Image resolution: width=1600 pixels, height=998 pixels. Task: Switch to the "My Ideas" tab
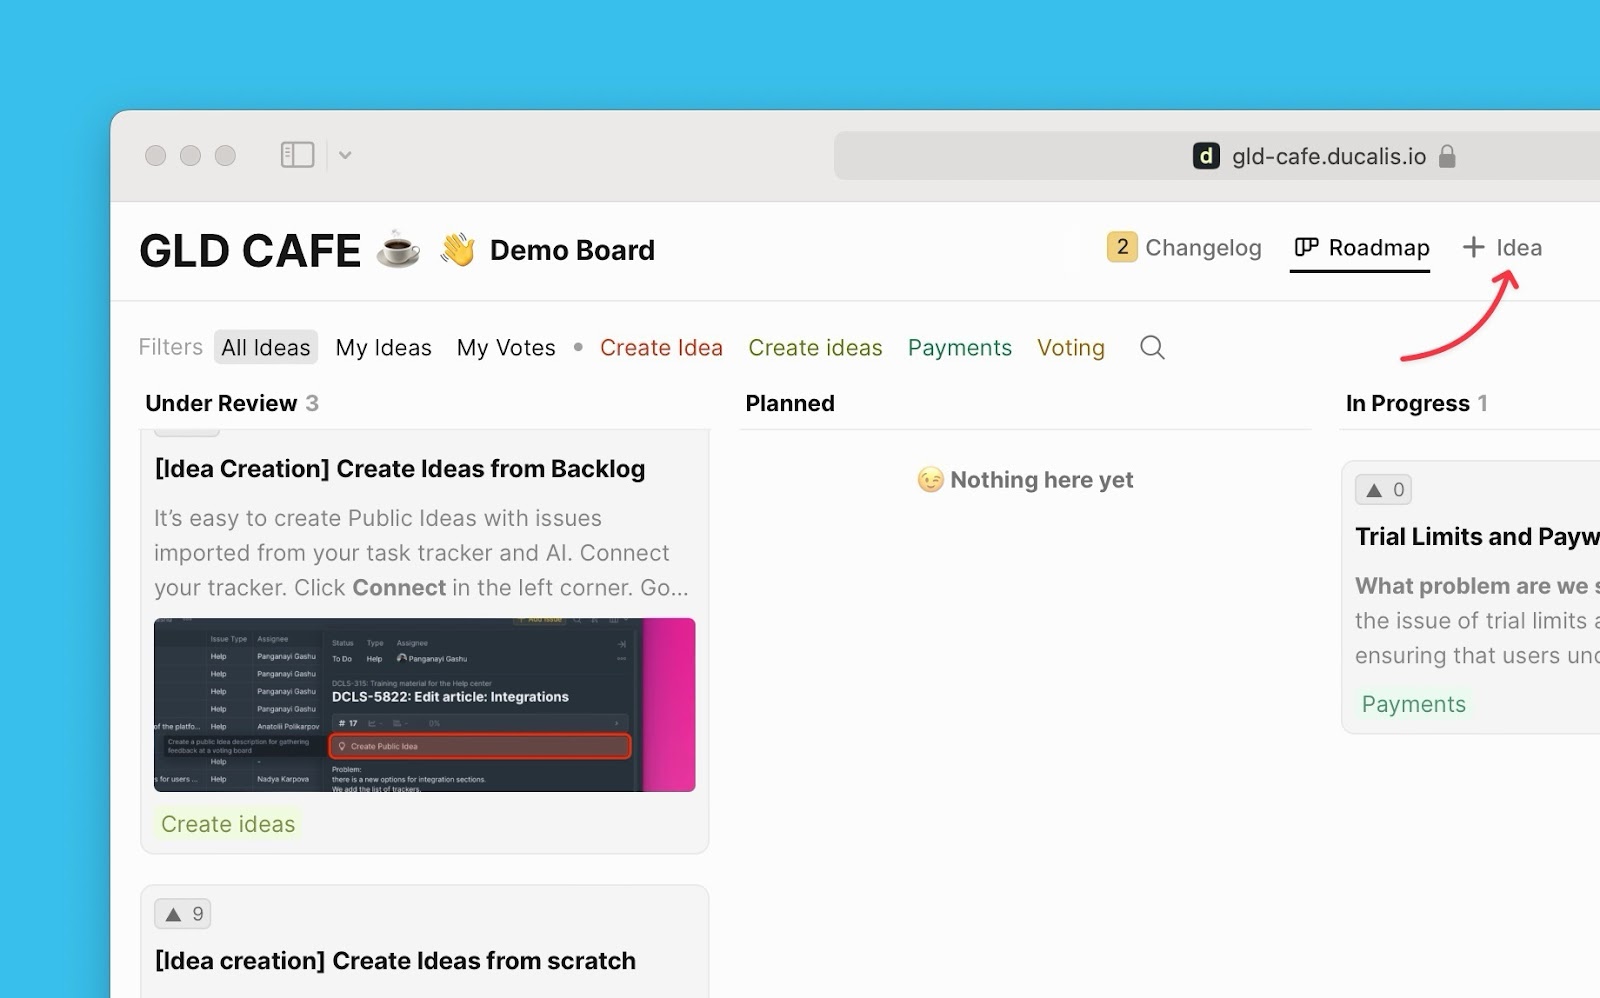tap(383, 347)
